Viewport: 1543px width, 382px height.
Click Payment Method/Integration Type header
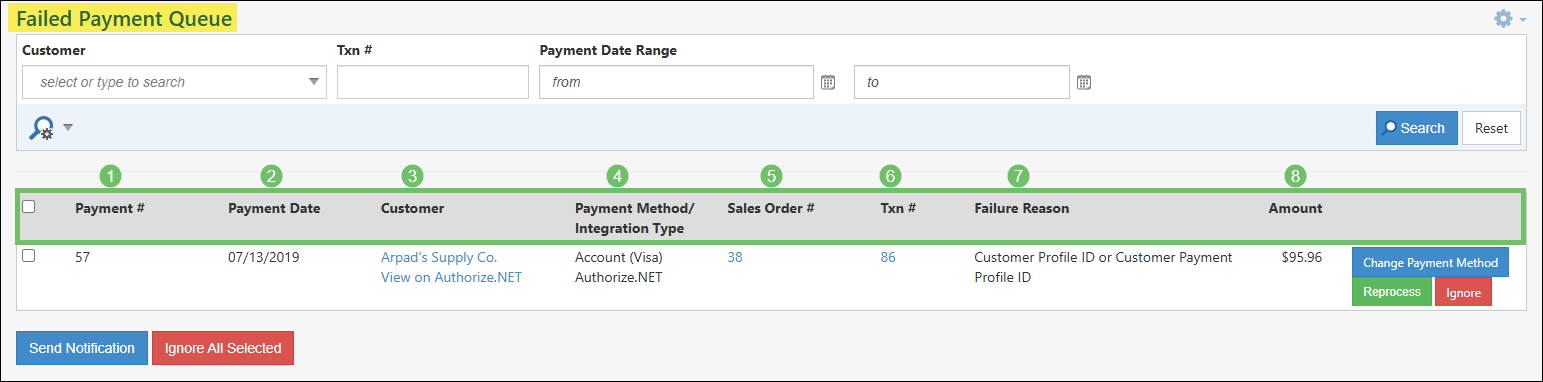click(634, 219)
